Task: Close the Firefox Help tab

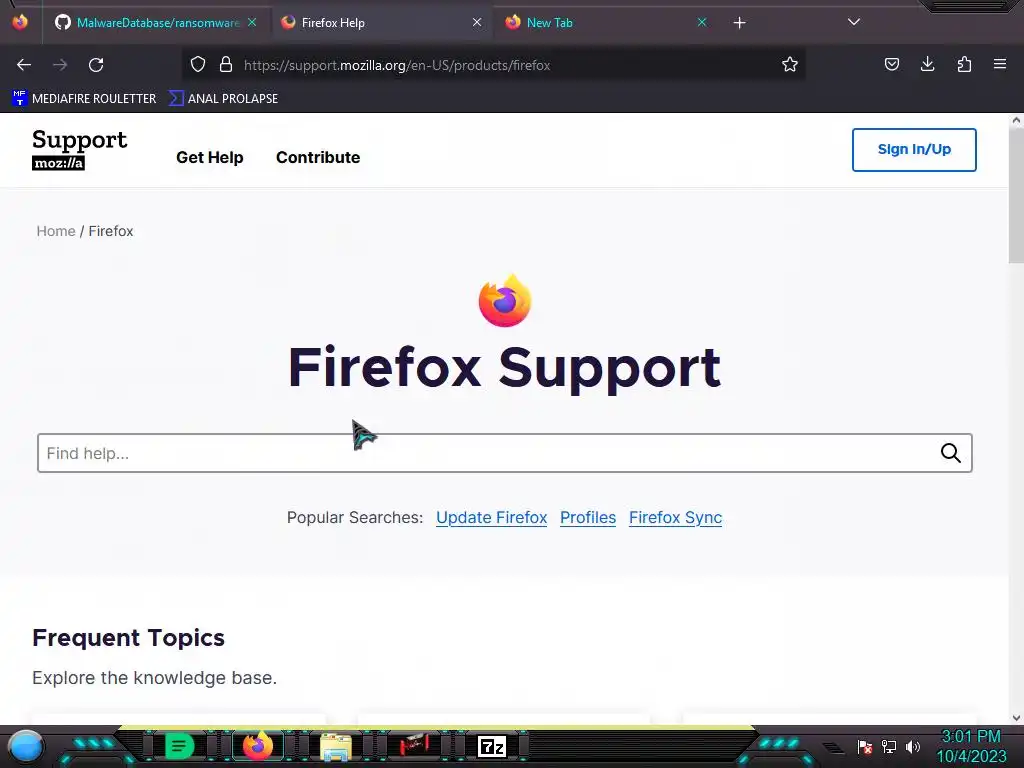Action: coord(477,22)
